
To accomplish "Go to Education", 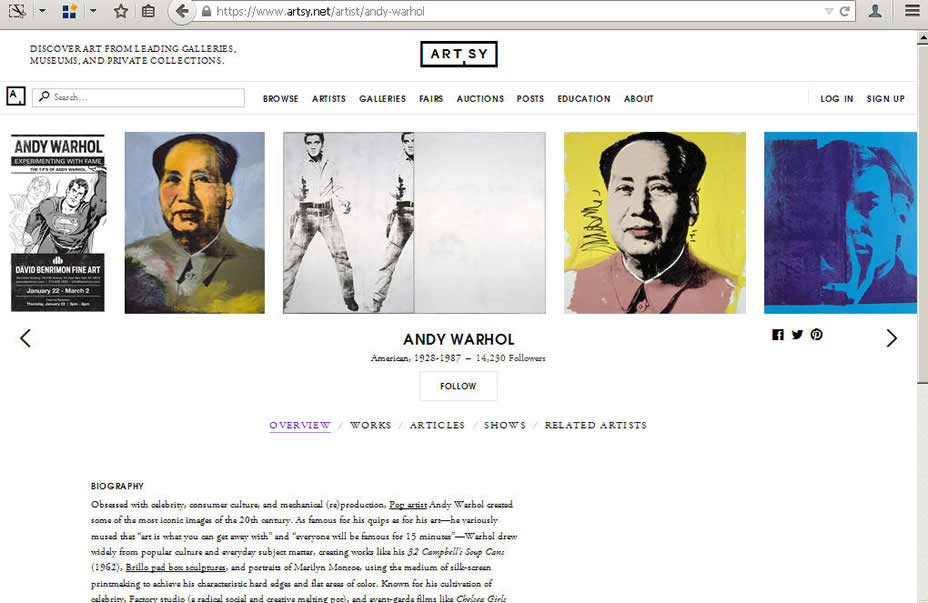I will click(584, 99).
